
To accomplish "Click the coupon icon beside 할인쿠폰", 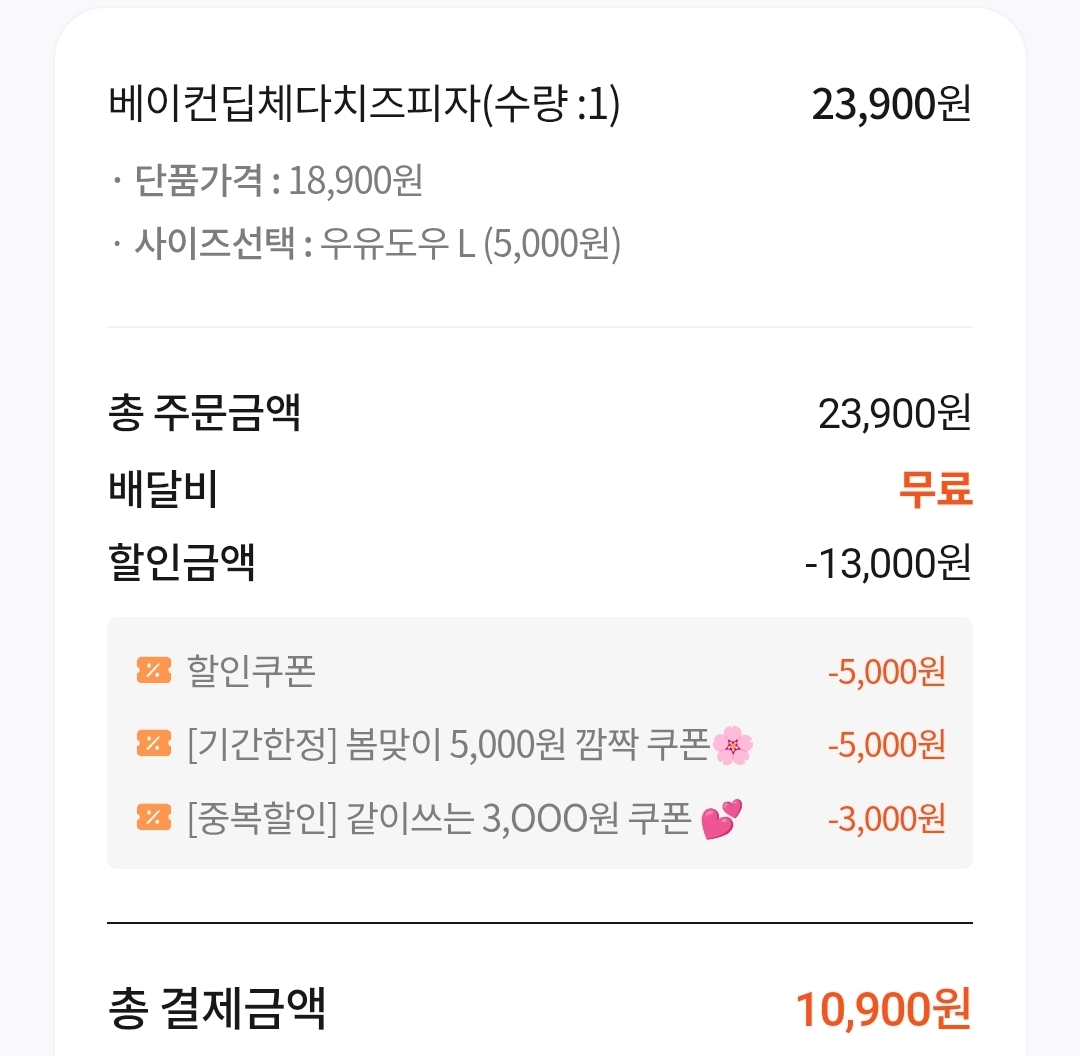I will 154,670.
